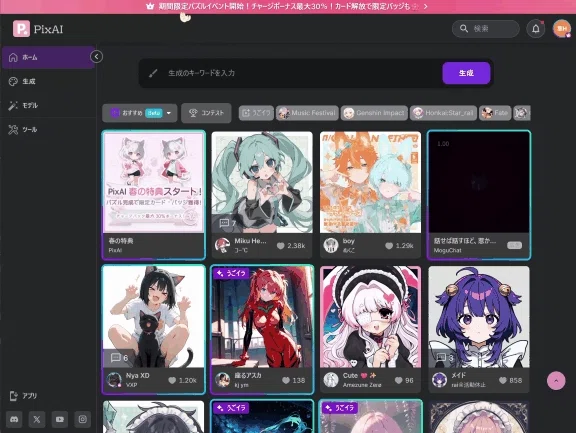Open the Miku heart-hands artwork
Viewport: 576px width, 433px height.
(x=262, y=182)
